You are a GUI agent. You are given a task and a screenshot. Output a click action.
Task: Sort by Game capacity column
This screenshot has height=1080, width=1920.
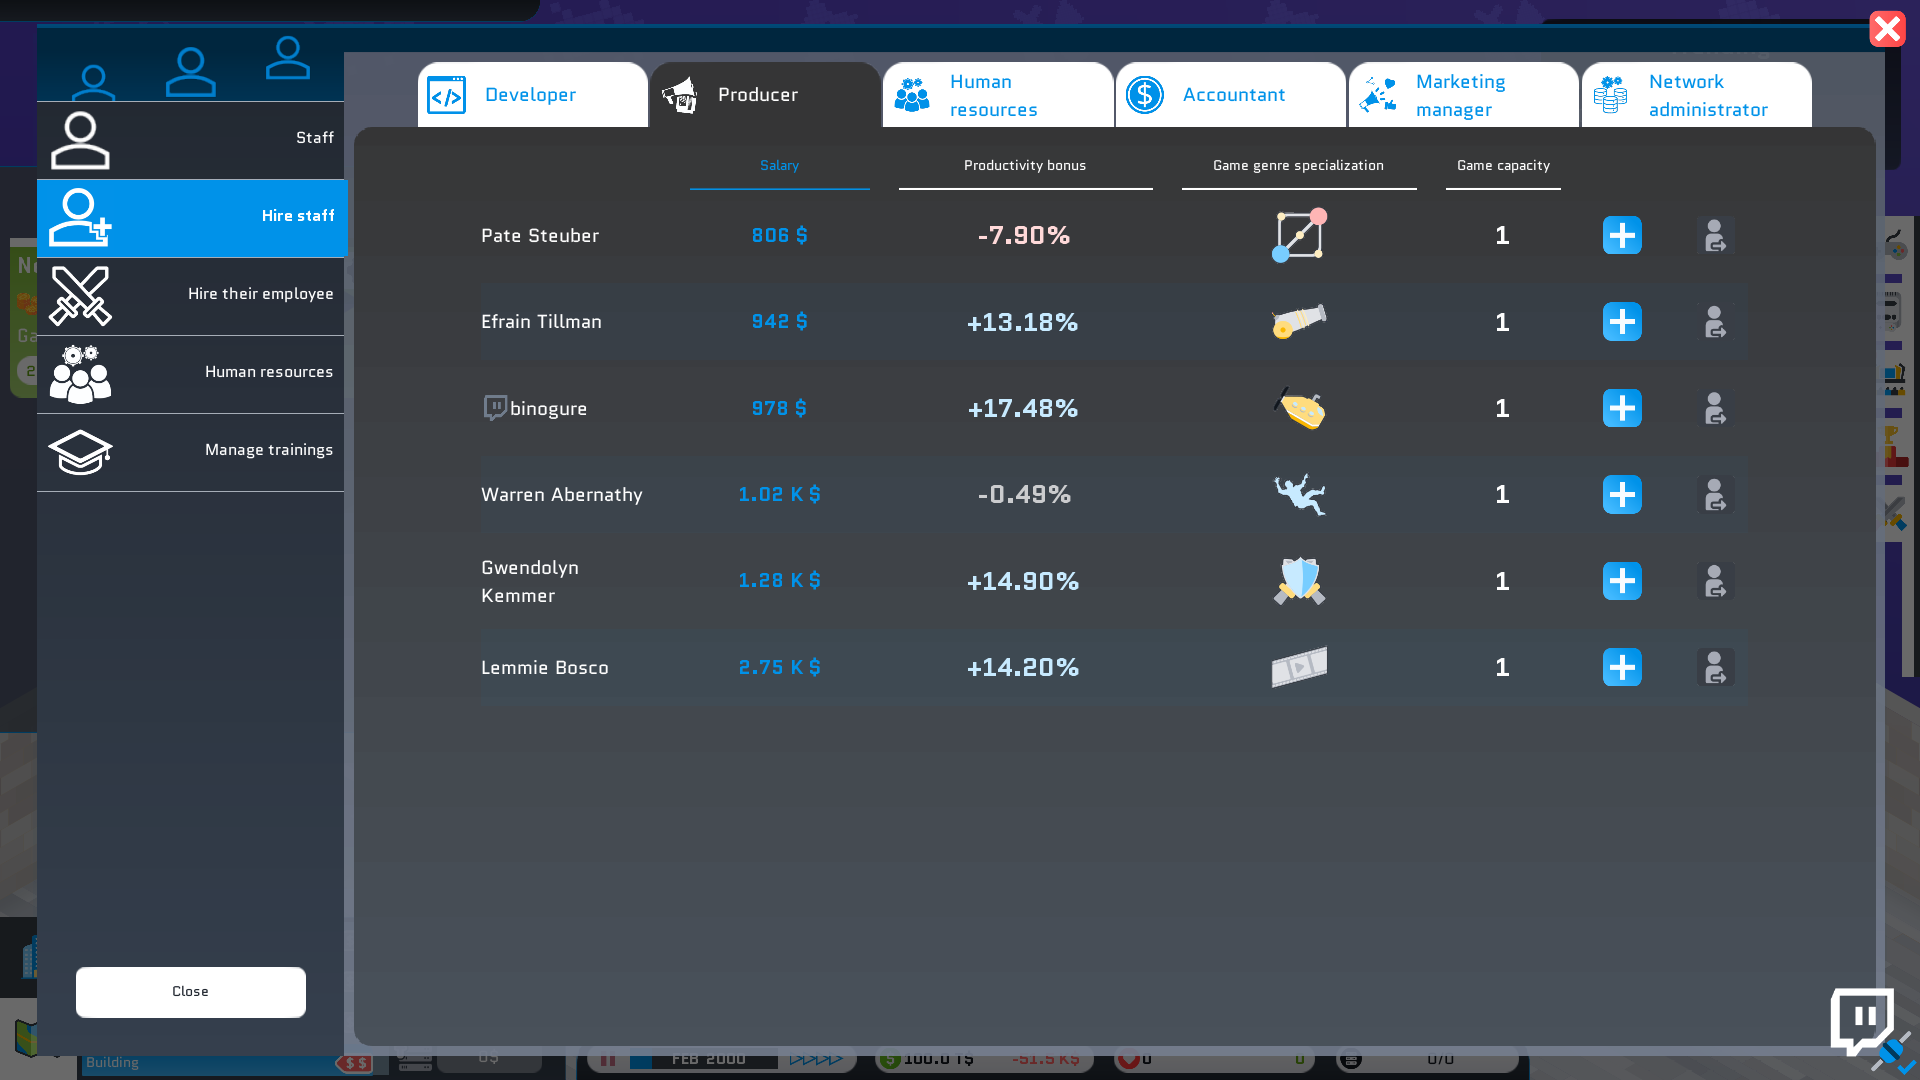(1502, 166)
